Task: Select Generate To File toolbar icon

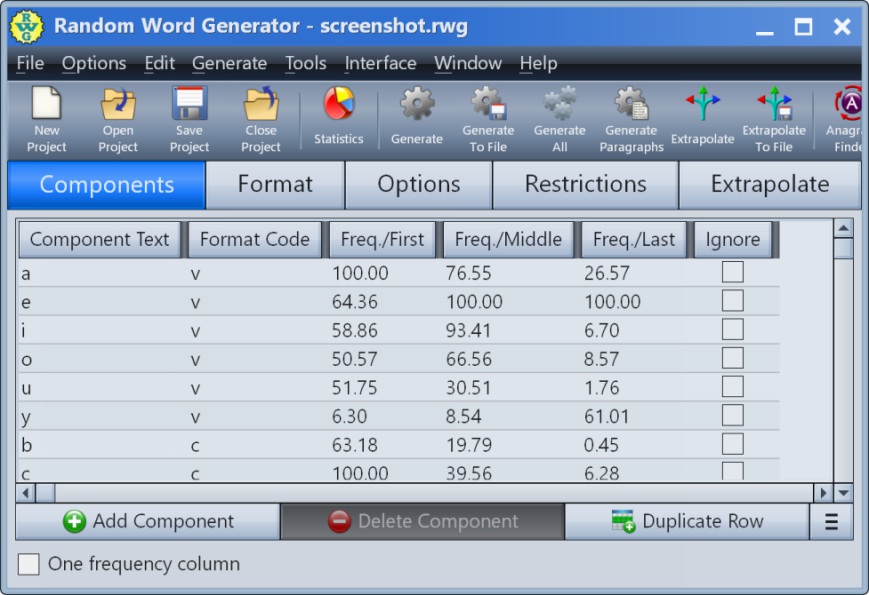Action: [x=488, y=105]
